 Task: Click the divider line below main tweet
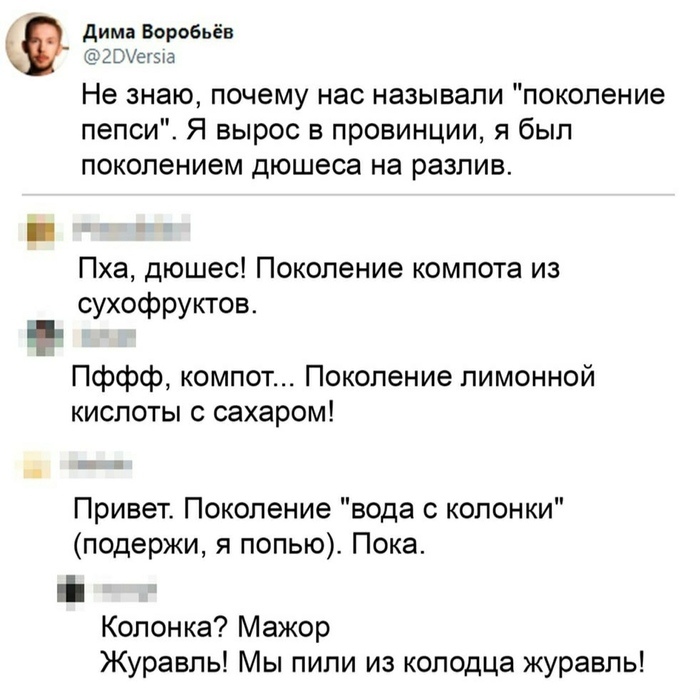(x=348, y=195)
